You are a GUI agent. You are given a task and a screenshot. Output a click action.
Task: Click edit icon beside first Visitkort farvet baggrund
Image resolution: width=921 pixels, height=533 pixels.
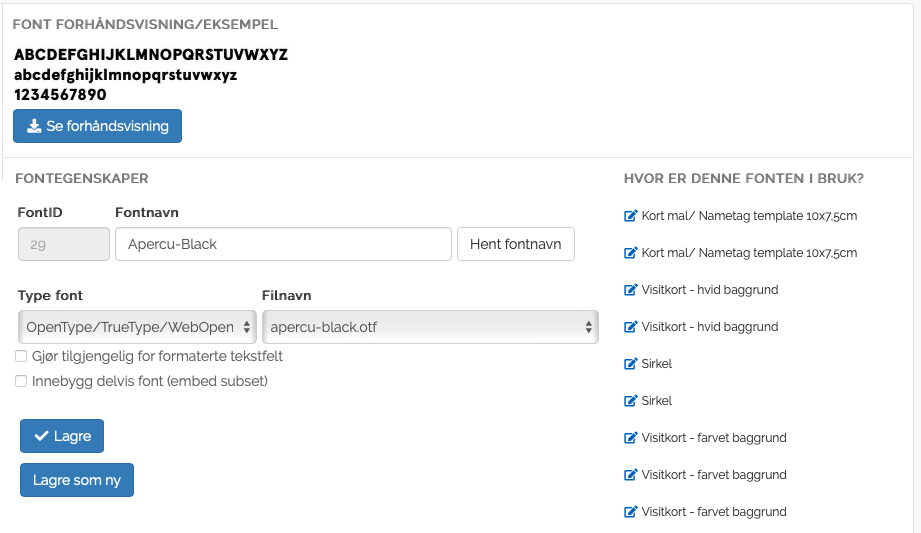coord(630,438)
